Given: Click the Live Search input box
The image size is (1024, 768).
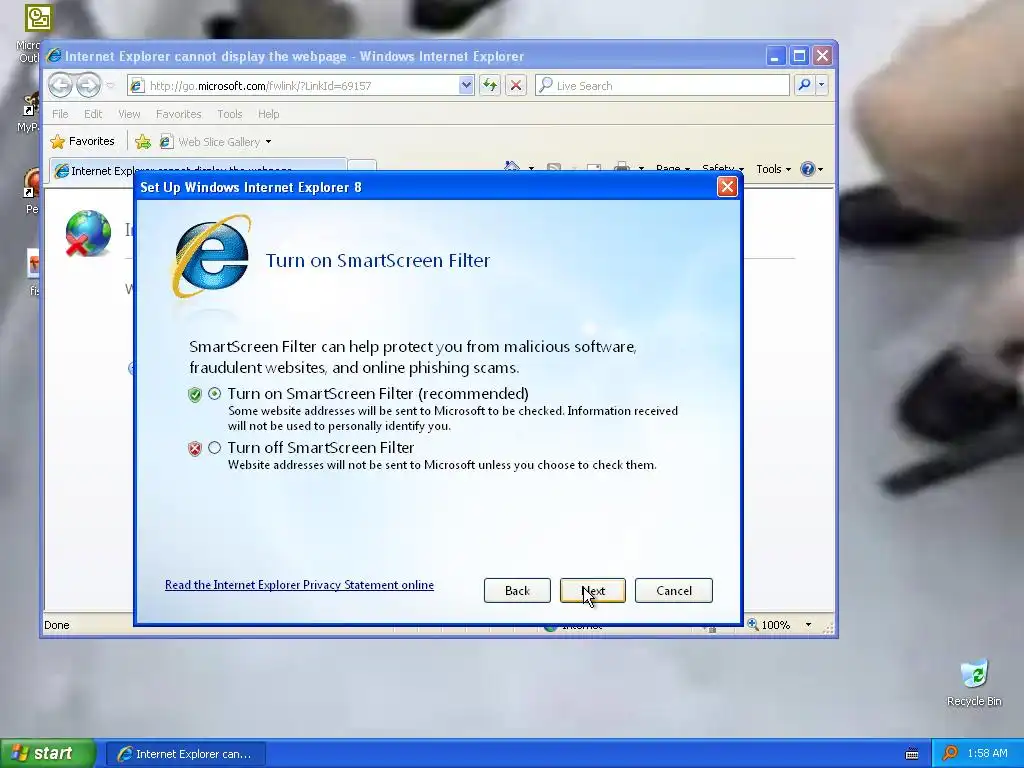Looking at the screenshot, I should pyautogui.click(x=662, y=86).
